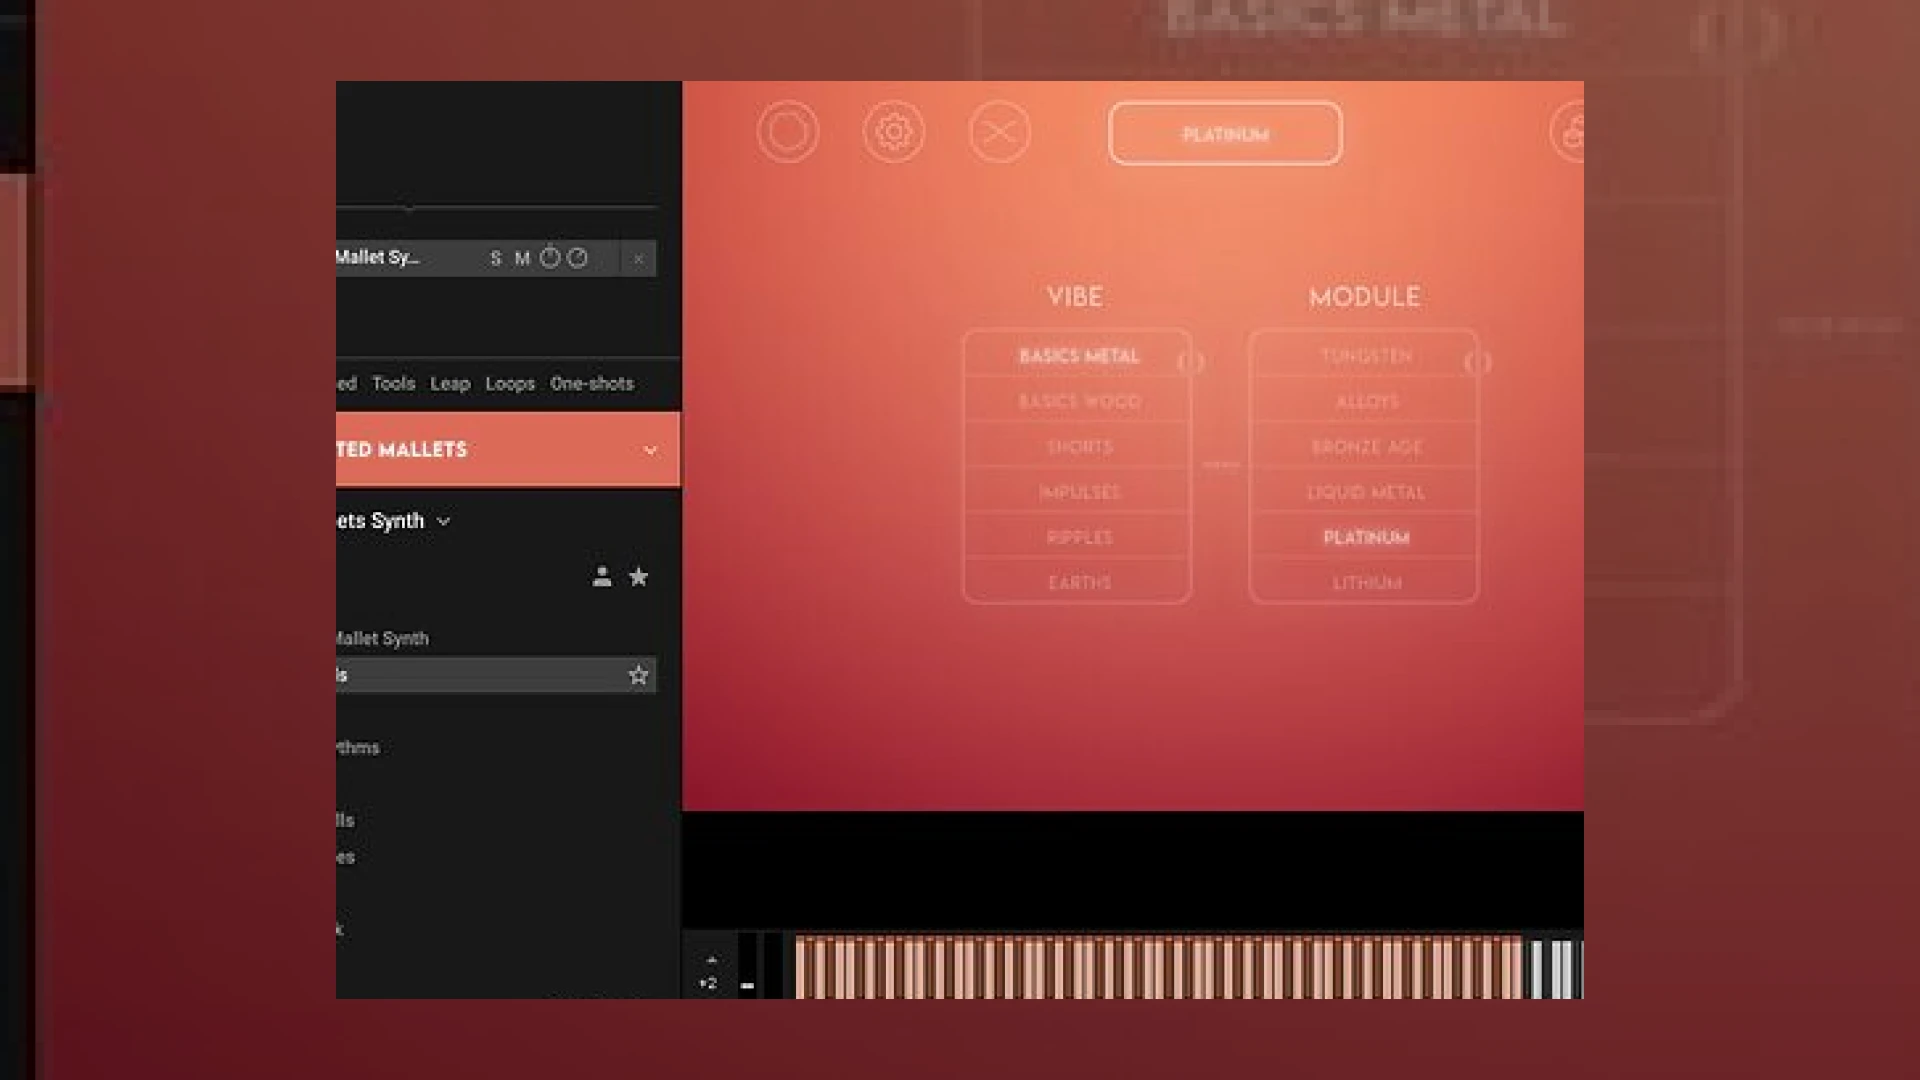Click the minus button beside the keyboard
Screen dimensions: 1920x1080
tap(747, 985)
